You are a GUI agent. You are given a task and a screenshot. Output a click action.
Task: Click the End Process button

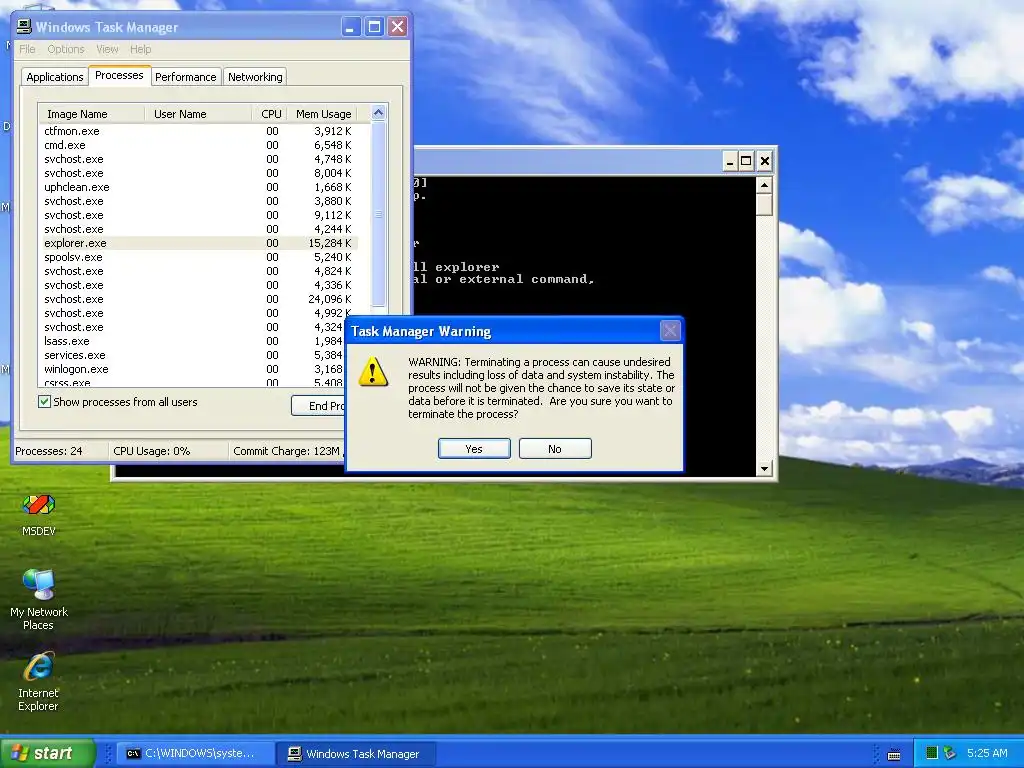point(319,406)
